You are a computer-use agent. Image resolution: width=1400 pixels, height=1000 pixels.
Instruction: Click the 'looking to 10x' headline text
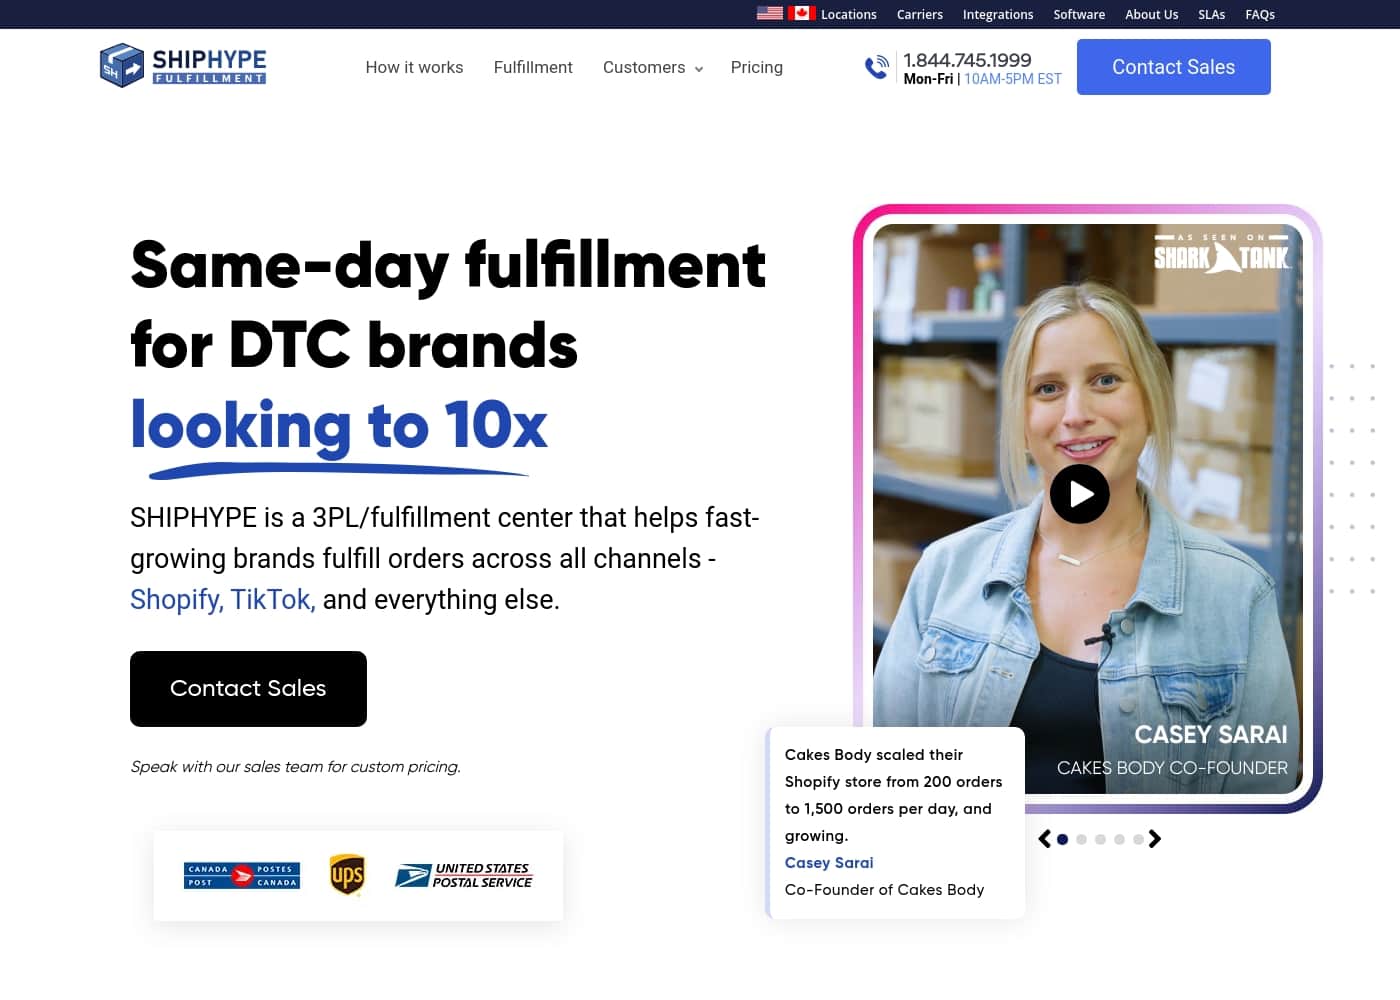point(339,426)
